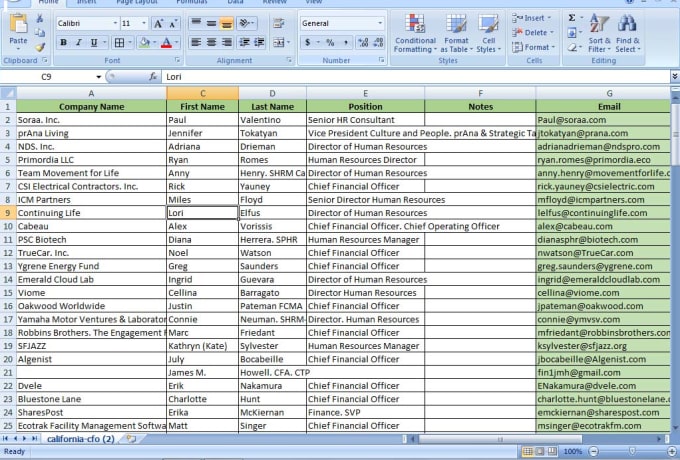Increase font size with Grow Font

pos(158,23)
